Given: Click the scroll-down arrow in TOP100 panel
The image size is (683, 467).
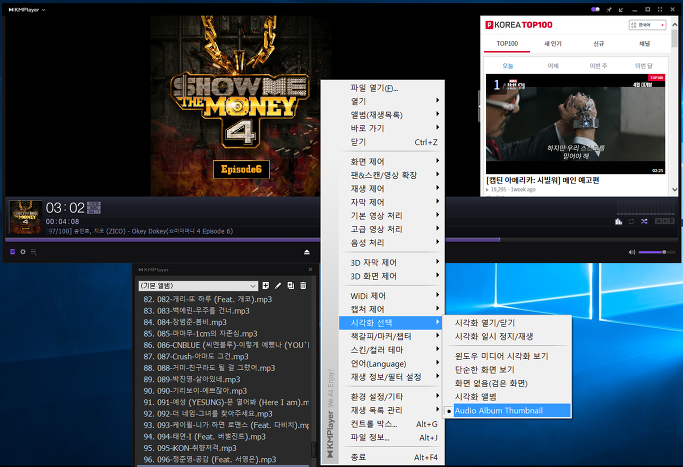Looking at the screenshot, I should pos(674,190).
